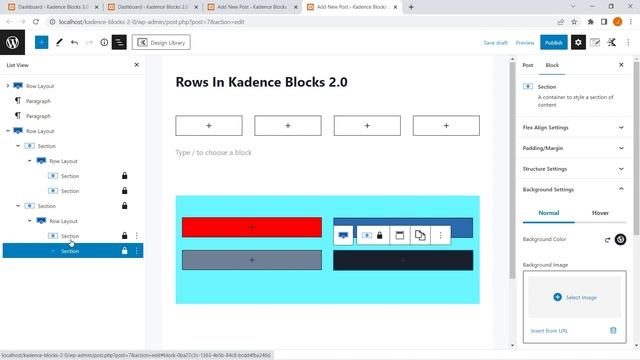Viewport: 640px width, 360px height.
Task: Click the post title Rows In Kadence Blocks 2.0
Action: pos(261,82)
